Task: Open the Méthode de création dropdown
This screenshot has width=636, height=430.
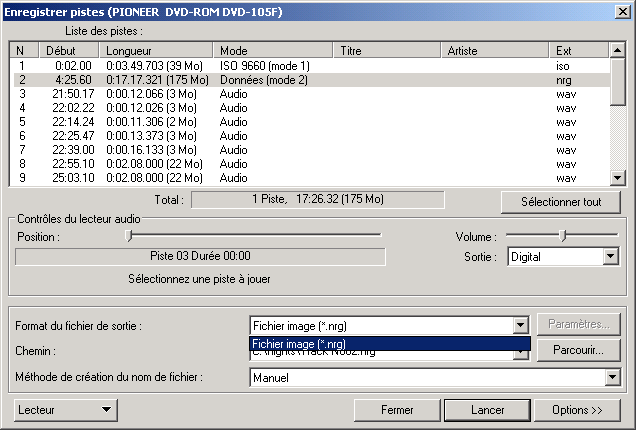Action: (x=612, y=378)
